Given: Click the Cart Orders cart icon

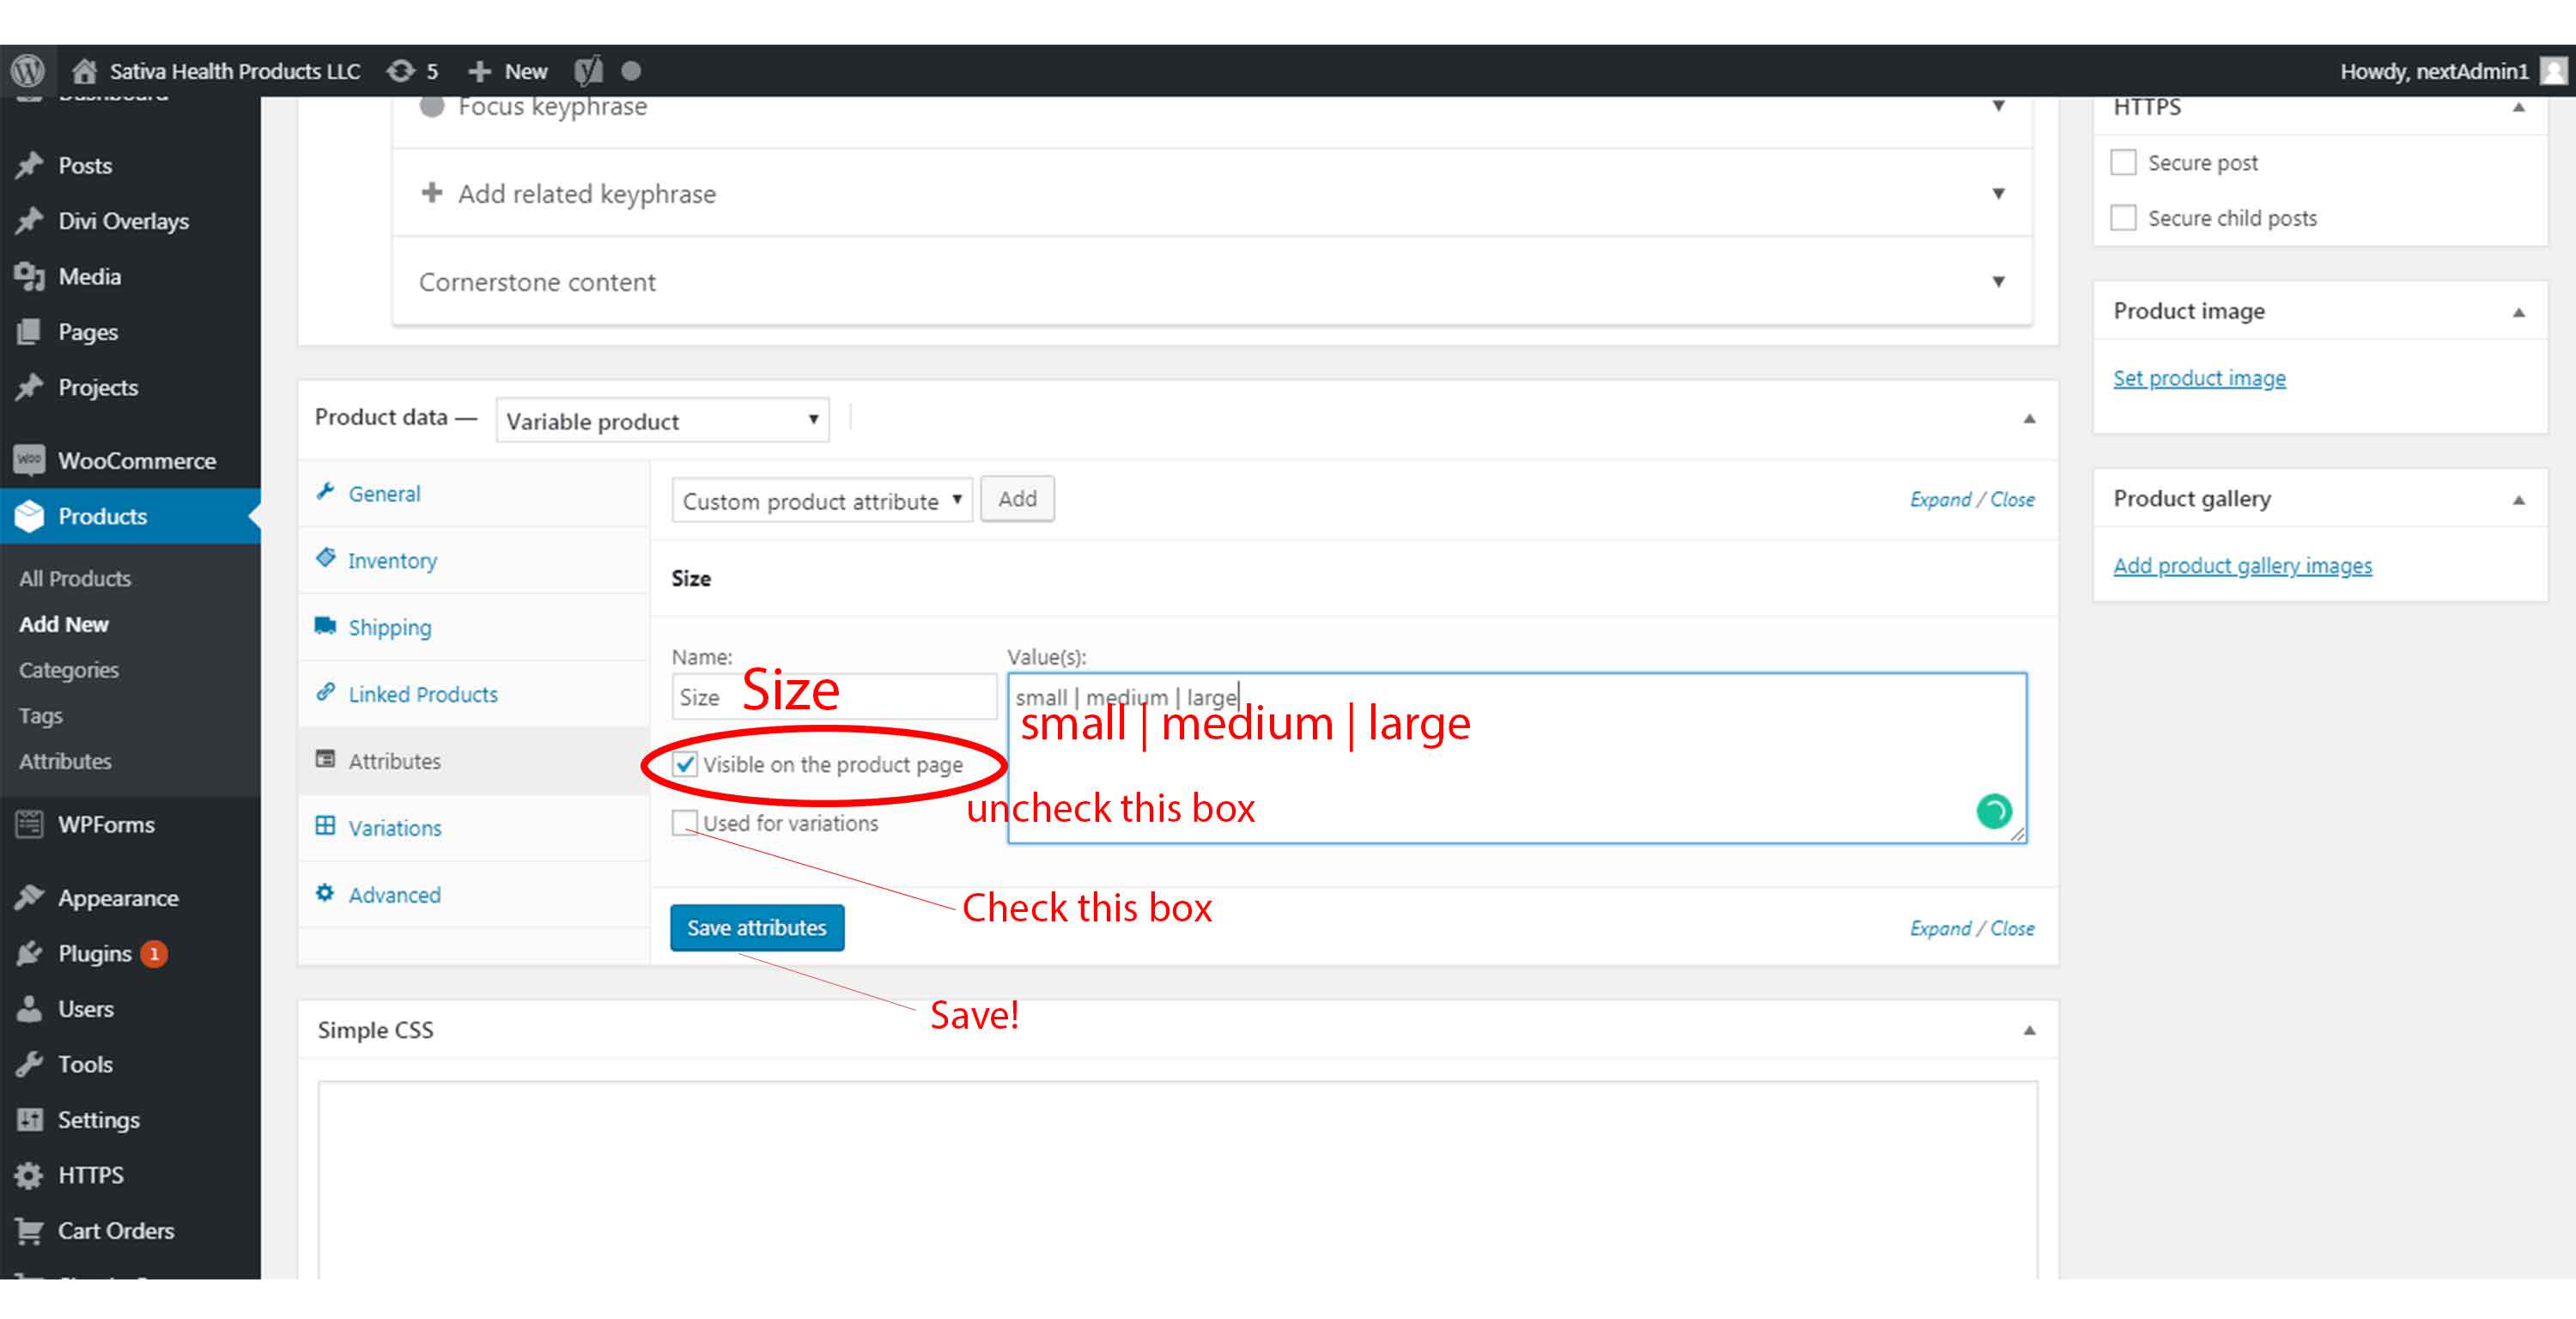Looking at the screenshot, I should tap(29, 1230).
